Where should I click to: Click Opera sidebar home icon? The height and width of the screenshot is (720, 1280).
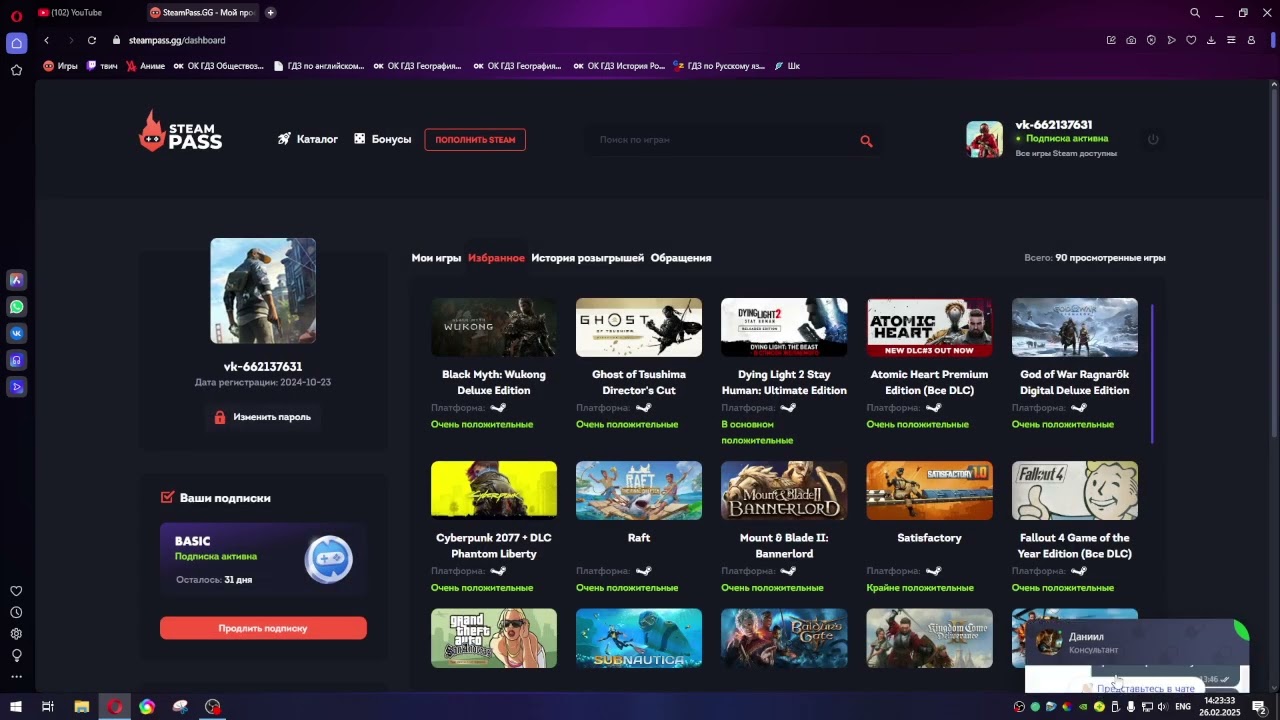(16, 43)
